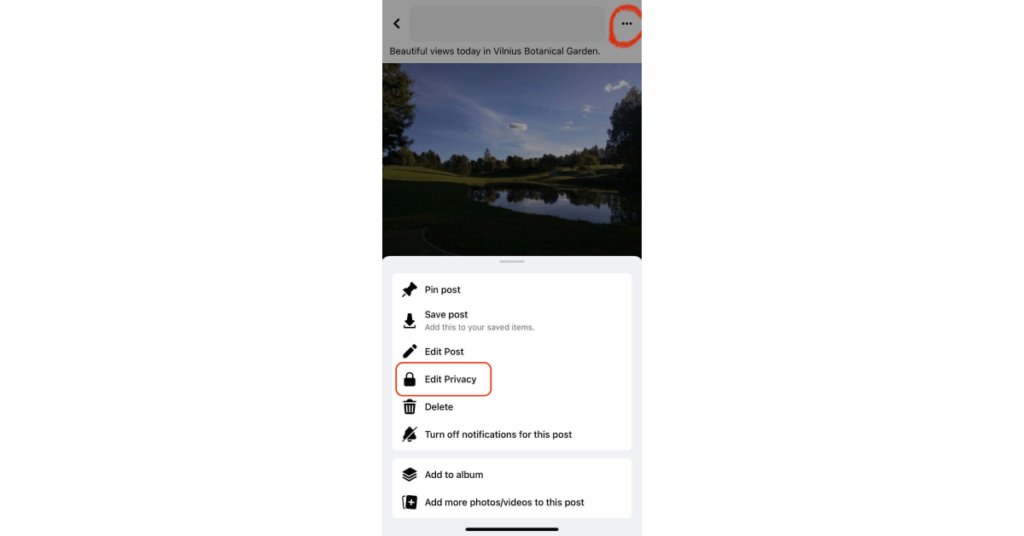1024x536 pixels.
Task: Tap the back arrow icon
Action: click(396, 24)
